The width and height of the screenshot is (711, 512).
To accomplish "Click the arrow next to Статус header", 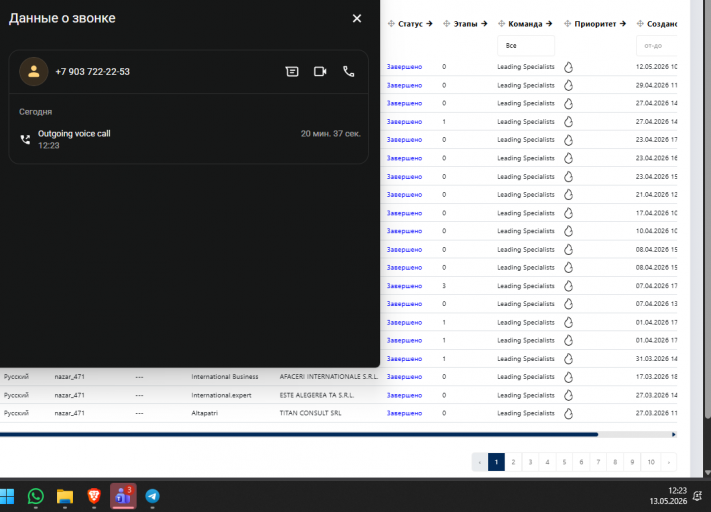I will [429, 24].
